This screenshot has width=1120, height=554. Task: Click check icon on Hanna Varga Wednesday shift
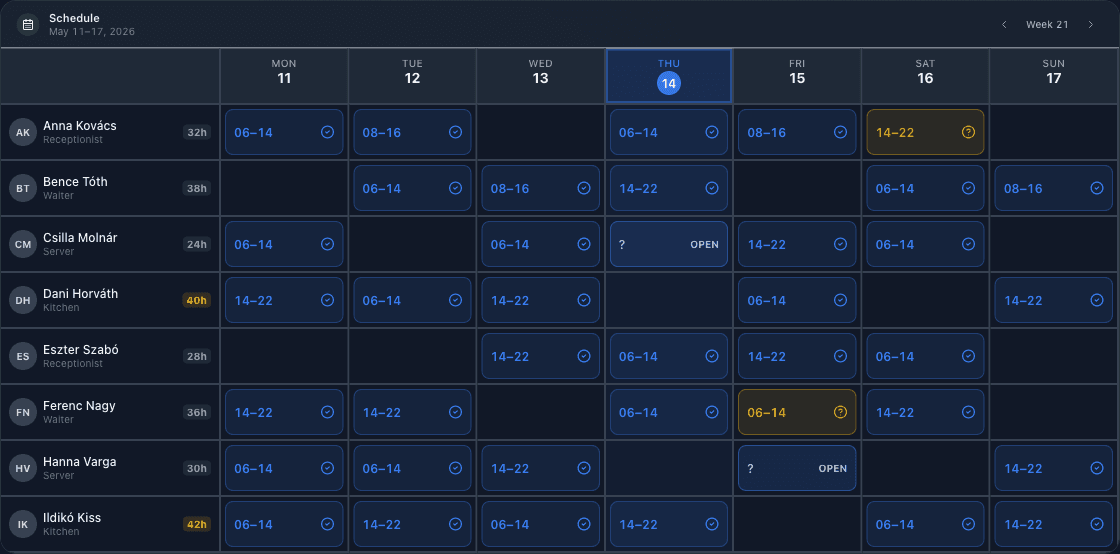tap(584, 468)
